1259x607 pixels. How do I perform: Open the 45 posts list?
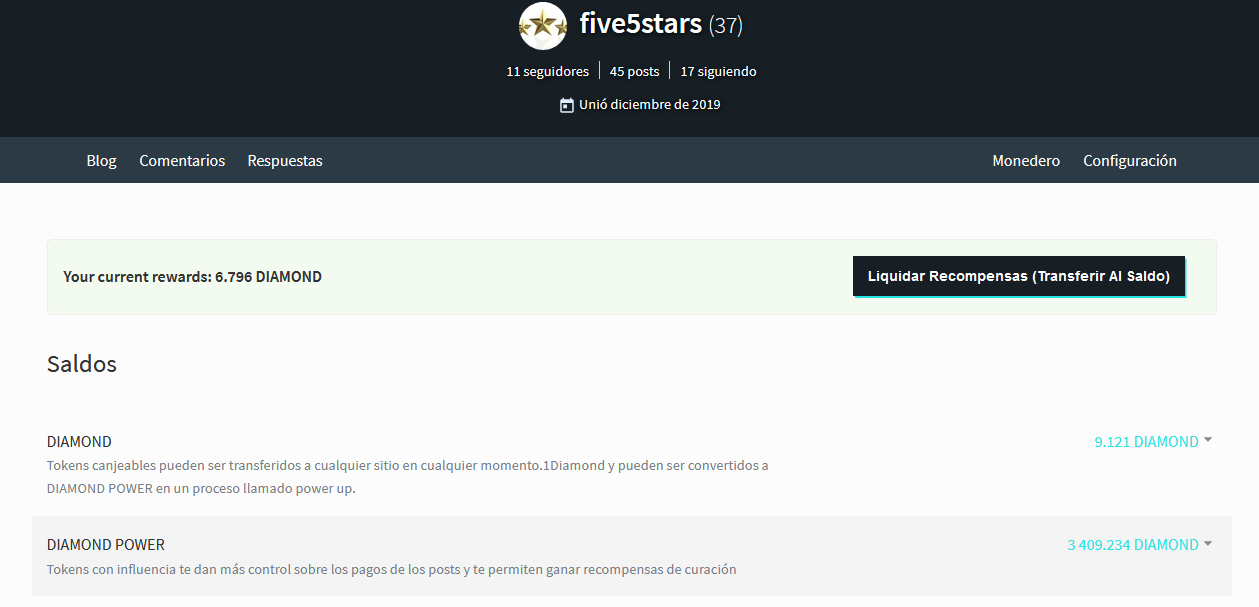pos(634,71)
